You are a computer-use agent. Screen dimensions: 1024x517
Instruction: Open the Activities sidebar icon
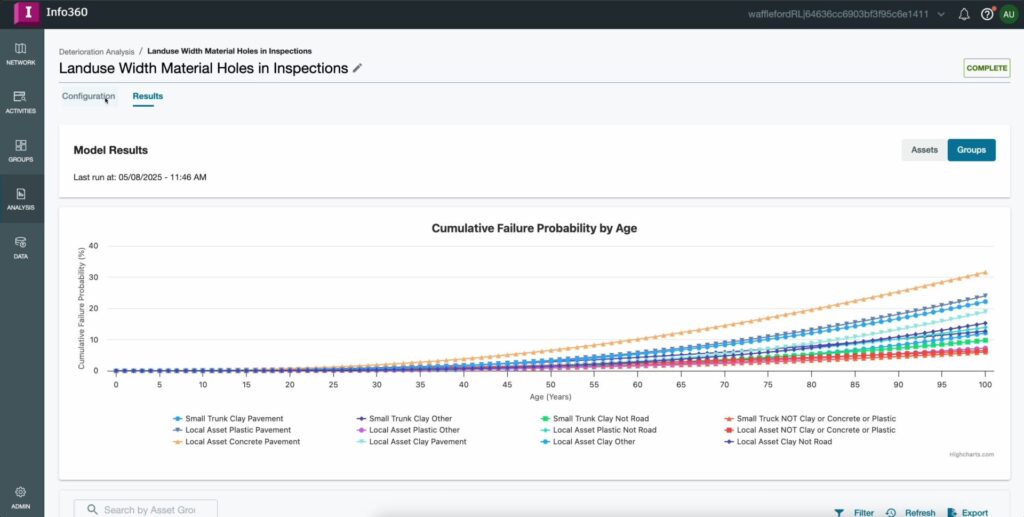point(21,102)
